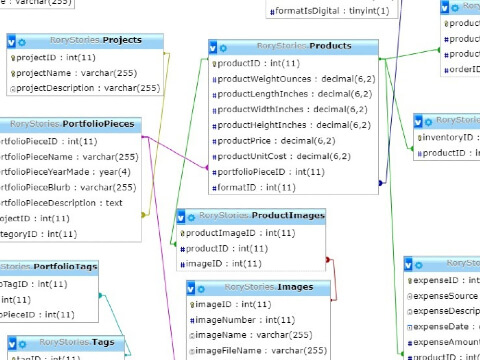Click the key icon beside projectName
Image resolution: width=480 pixels, height=360 pixels.
(13, 74)
